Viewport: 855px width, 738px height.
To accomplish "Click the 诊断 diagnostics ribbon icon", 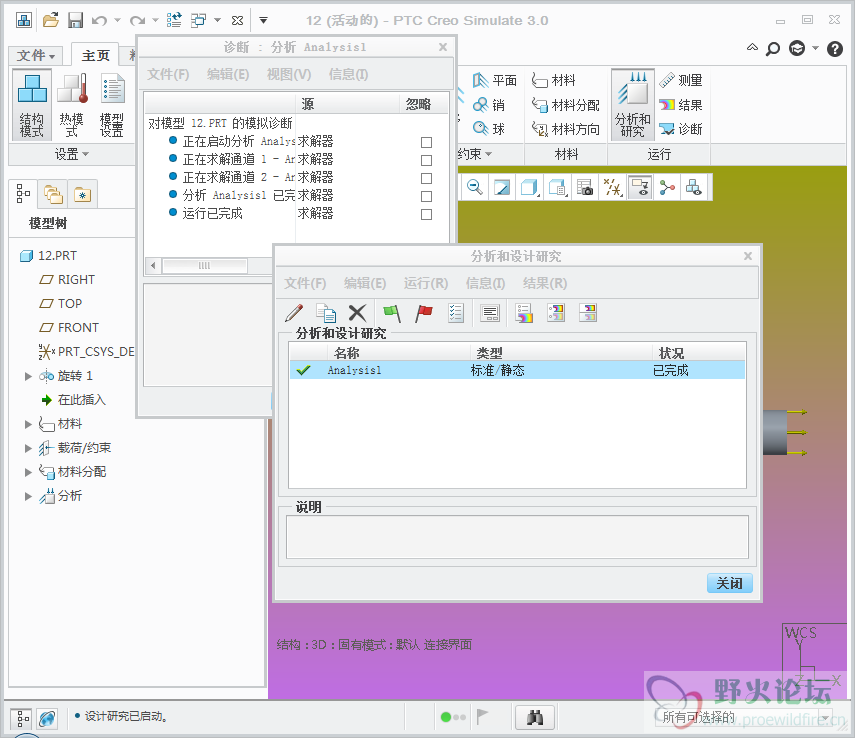I will 681,129.
